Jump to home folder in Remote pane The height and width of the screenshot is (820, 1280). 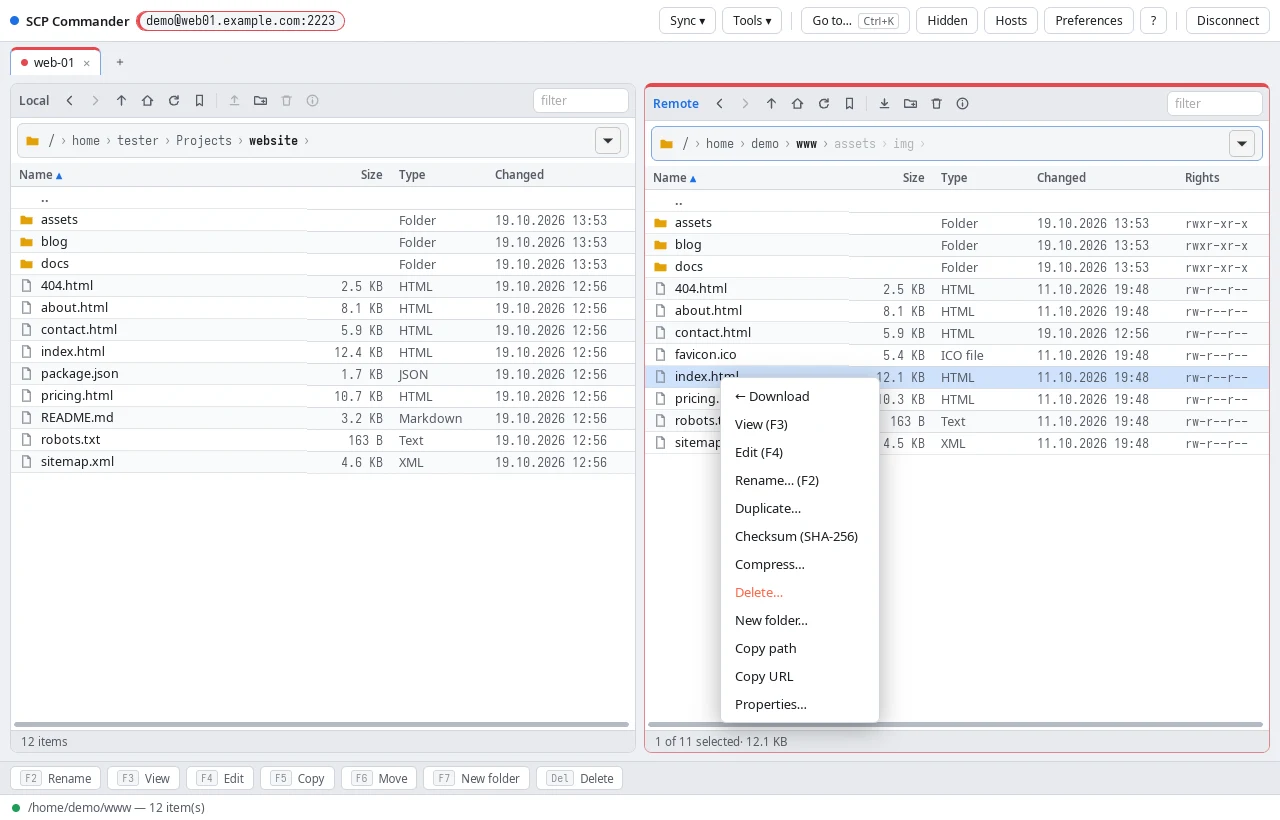[797, 103]
